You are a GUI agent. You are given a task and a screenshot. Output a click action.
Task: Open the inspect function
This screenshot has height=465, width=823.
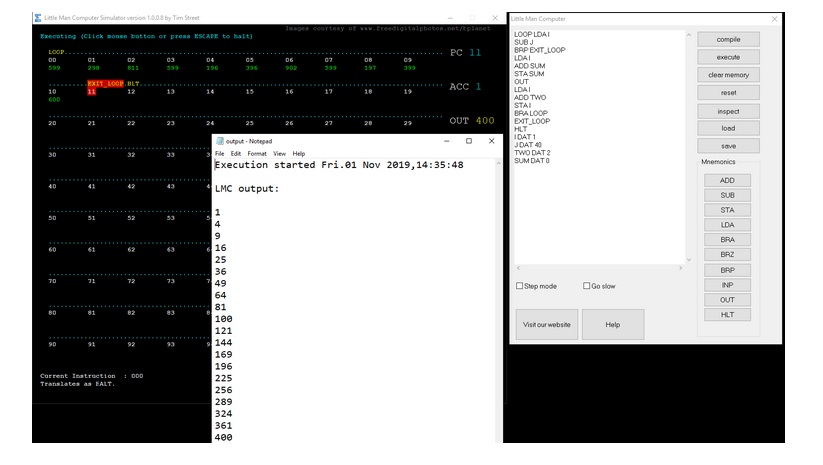(728, 111)
